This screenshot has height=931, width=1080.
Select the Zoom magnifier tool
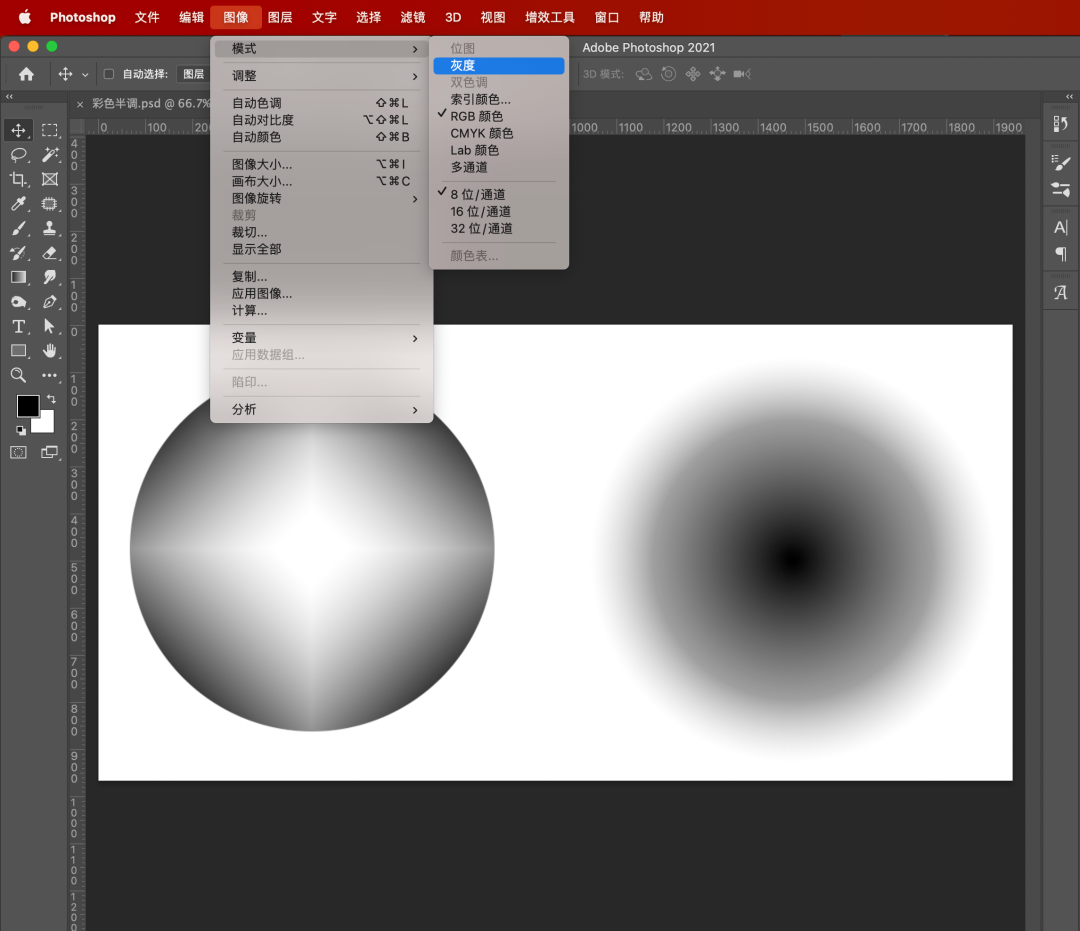tap(18, 375)
